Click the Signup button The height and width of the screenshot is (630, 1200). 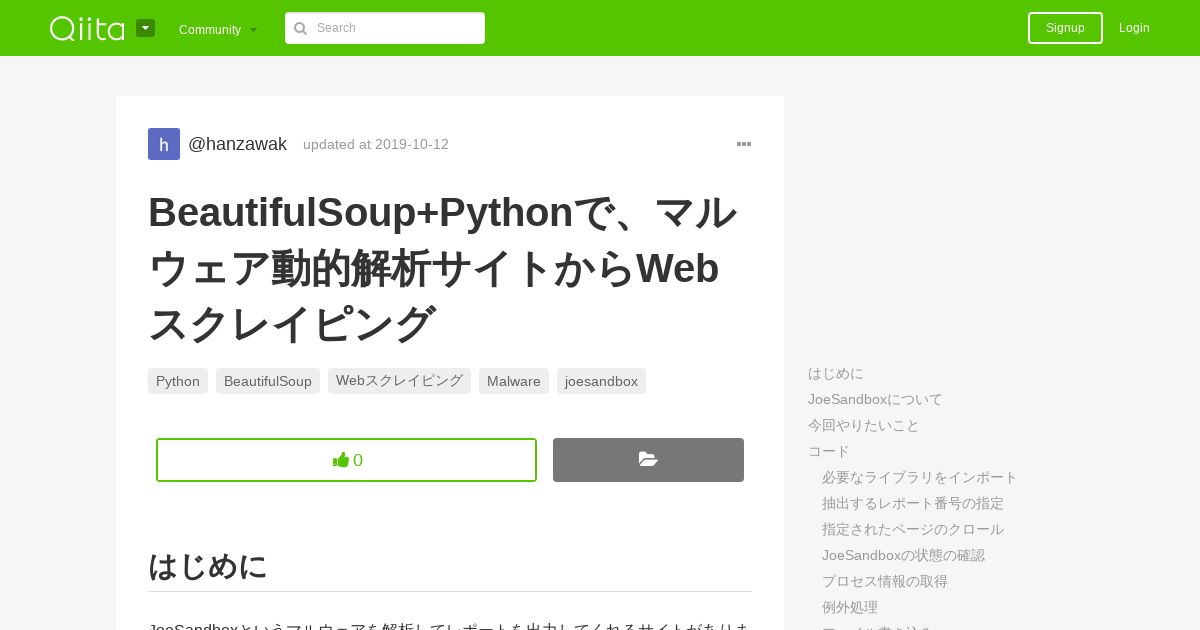[1065, 28]
